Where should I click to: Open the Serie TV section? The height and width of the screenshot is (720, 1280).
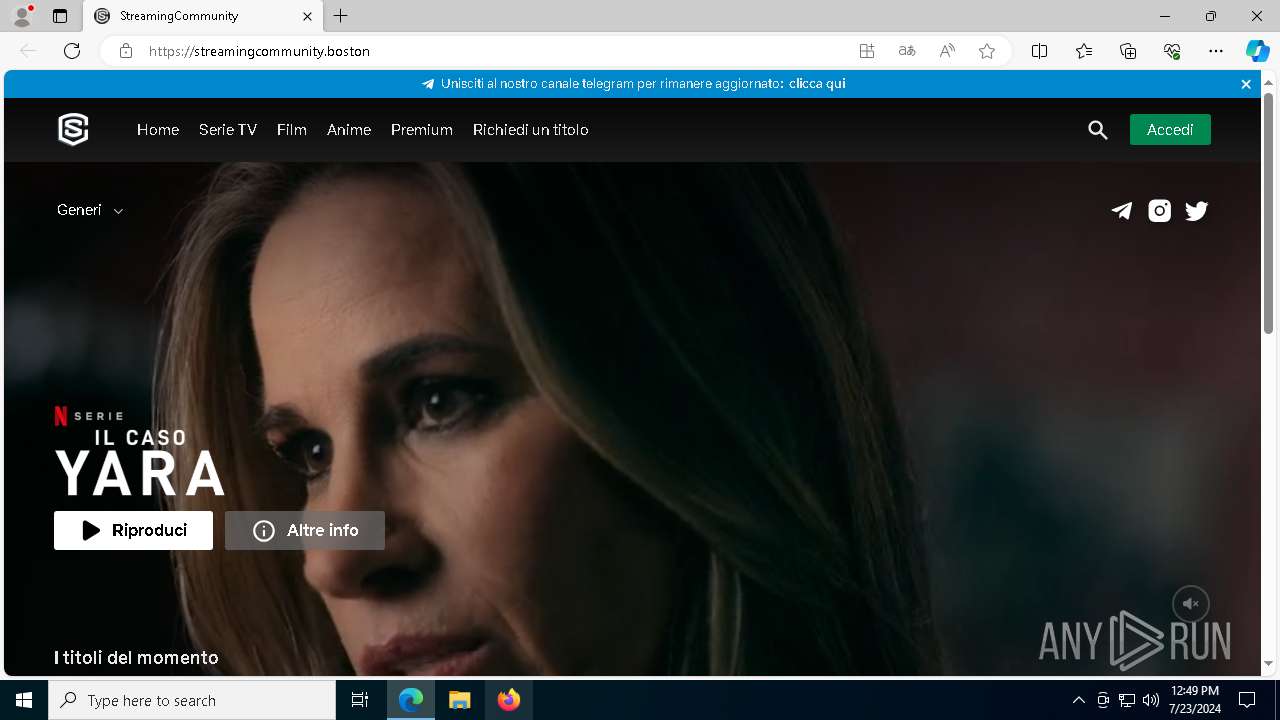point(228,130)
